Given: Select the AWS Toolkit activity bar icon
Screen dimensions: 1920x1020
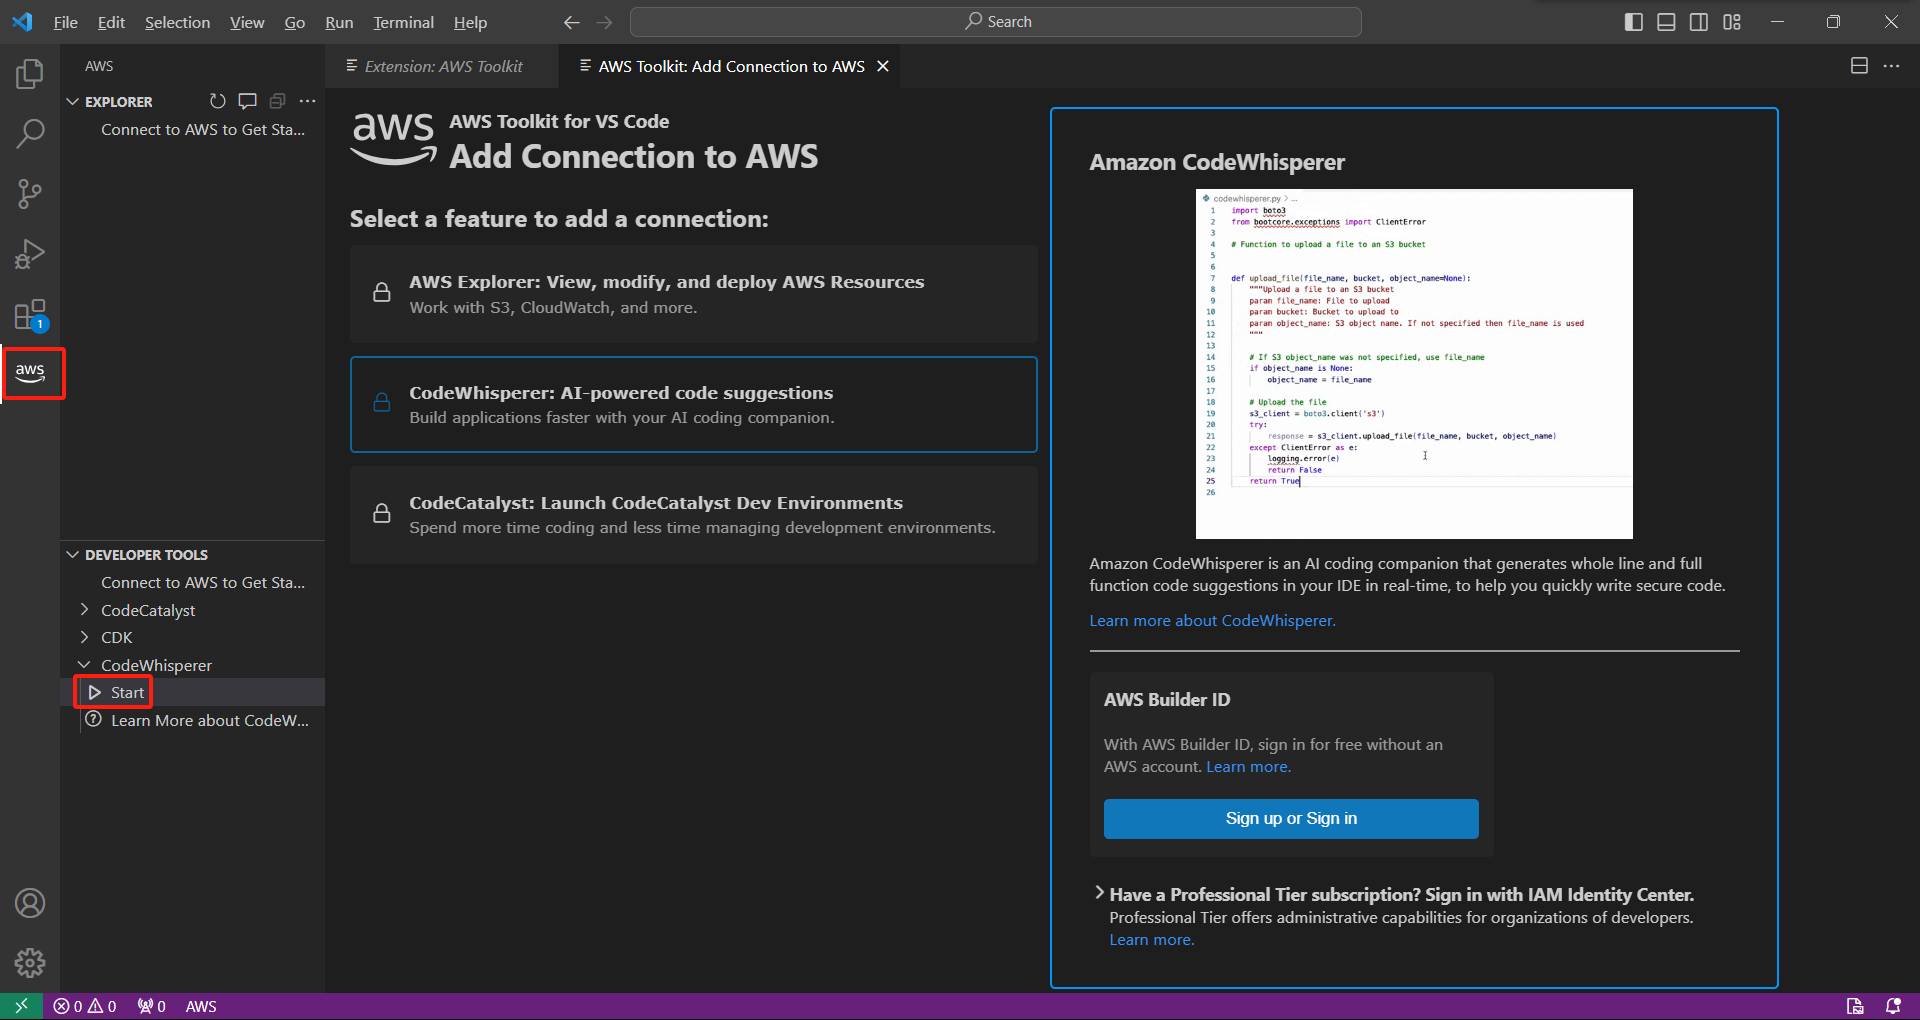Looking at the screenshot, I should 30,373.
